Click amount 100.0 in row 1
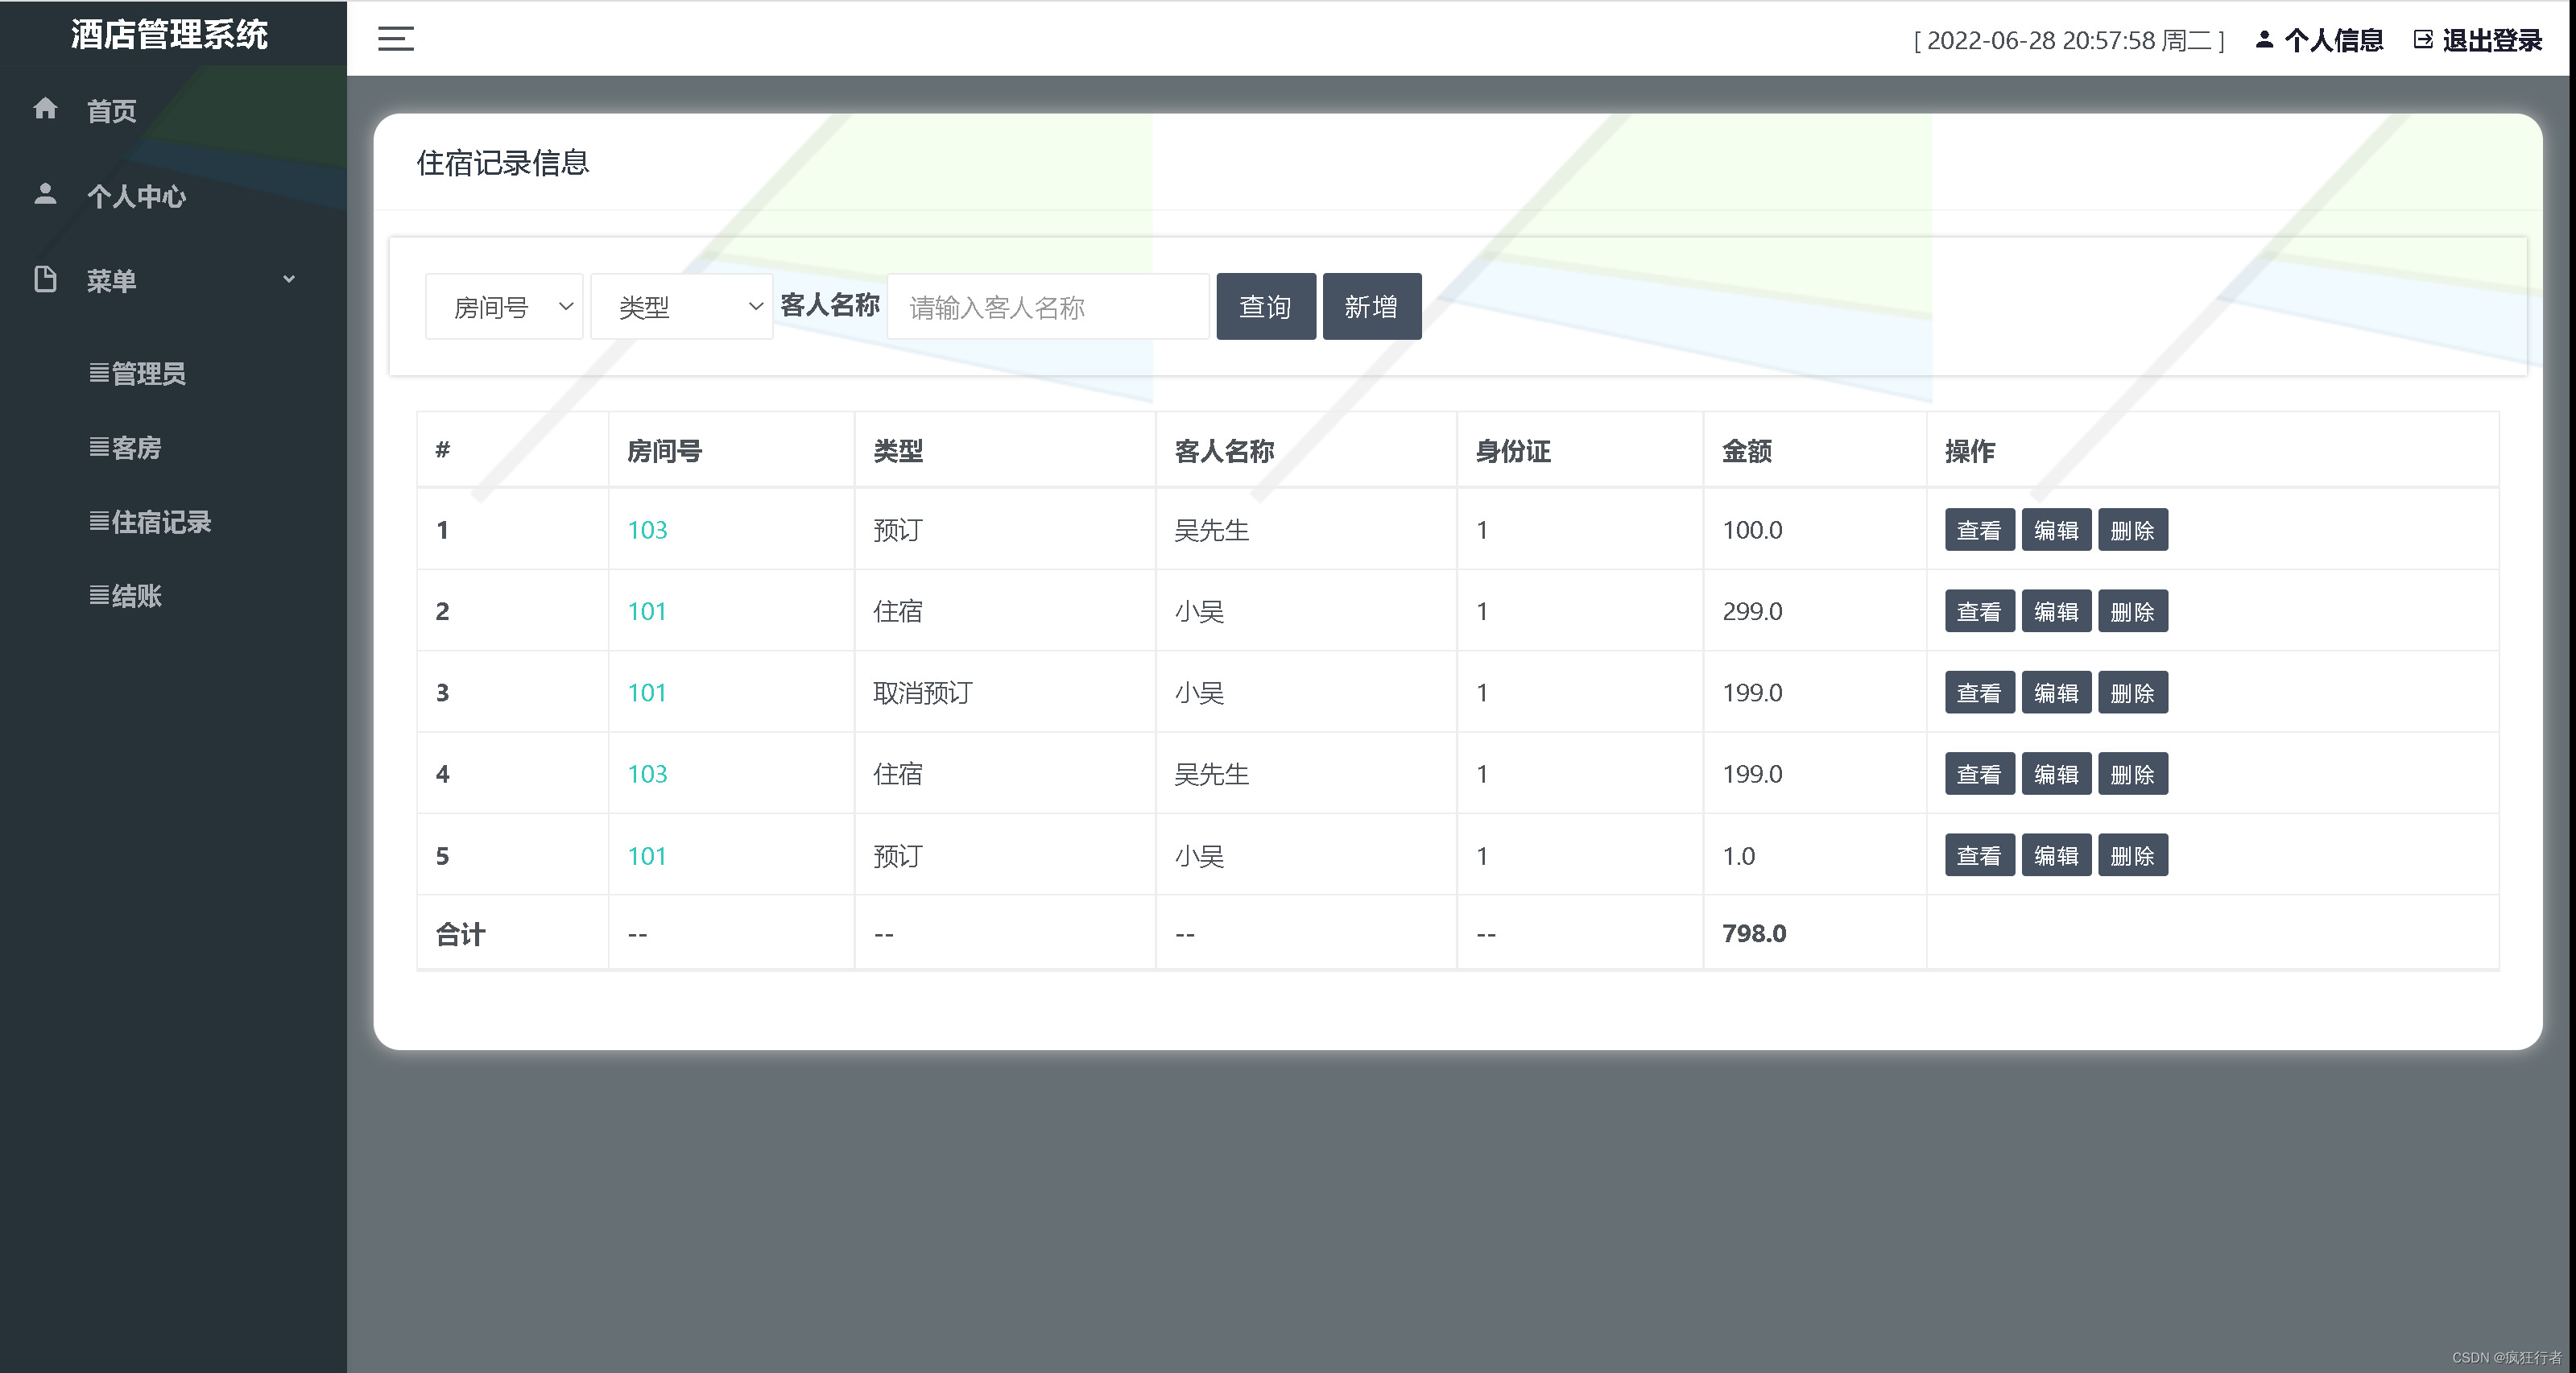Image resolution: width=2576 pixels, height=1373 pixels. pos(1752,530)
